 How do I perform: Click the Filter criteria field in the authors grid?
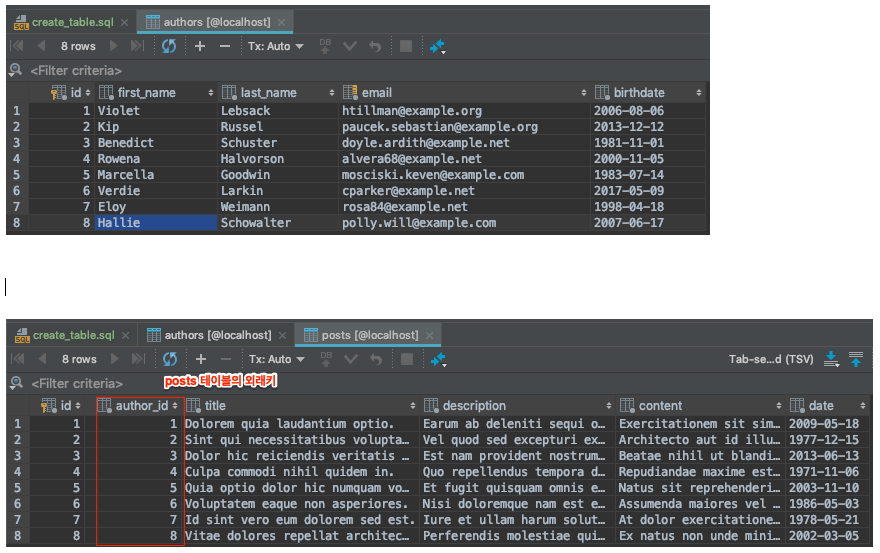click(x=76, y=71)
